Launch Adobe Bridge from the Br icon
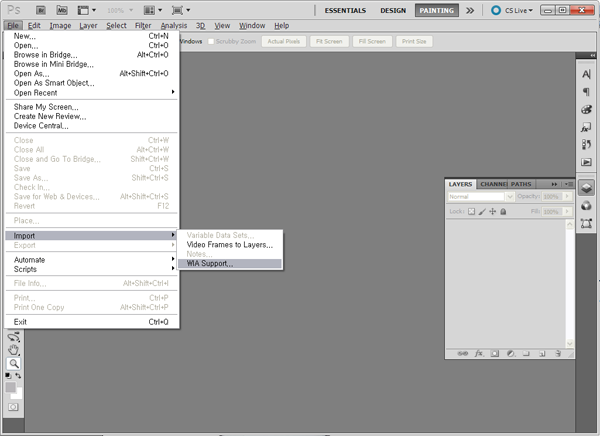Image resolution: width=600 pixels, height=436 pixels. pyautogui.click(x=41, y=10)
